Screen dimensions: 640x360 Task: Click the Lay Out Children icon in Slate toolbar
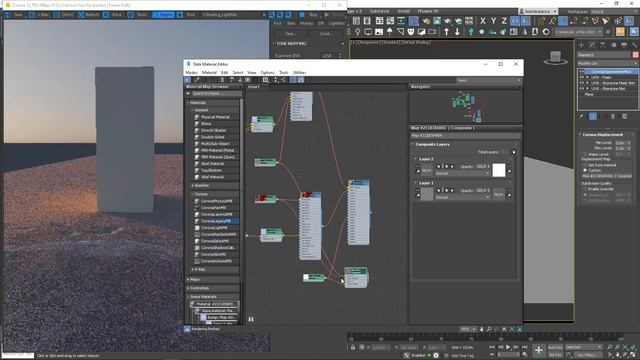[283, 80]
